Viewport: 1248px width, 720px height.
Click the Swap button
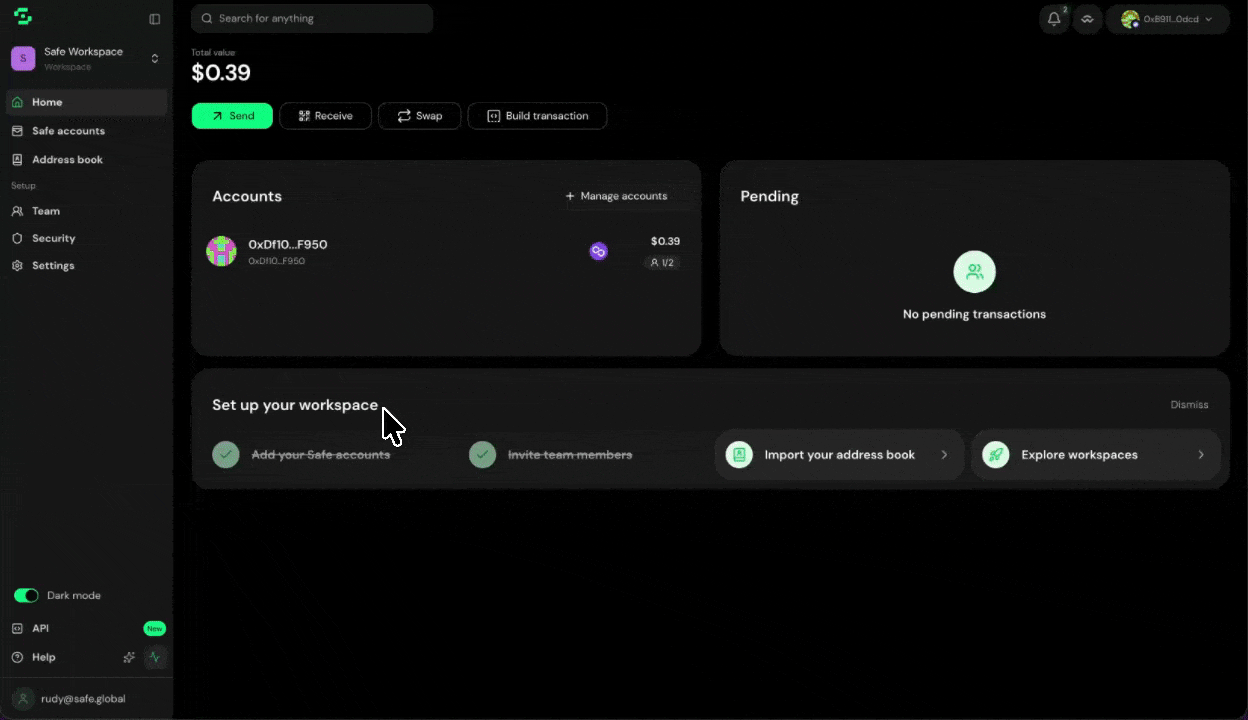point(420,116)
